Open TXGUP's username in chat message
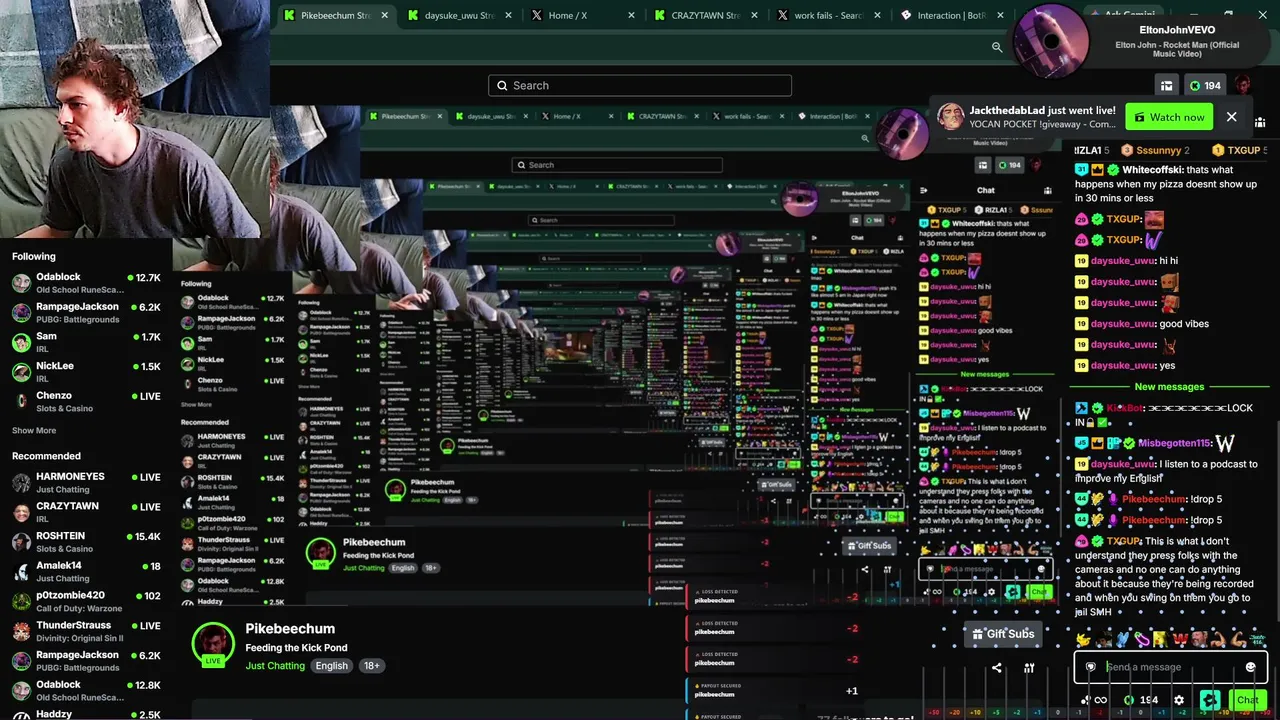Viewport: 1280px width, 720px height. click(x=1124, y=541)
